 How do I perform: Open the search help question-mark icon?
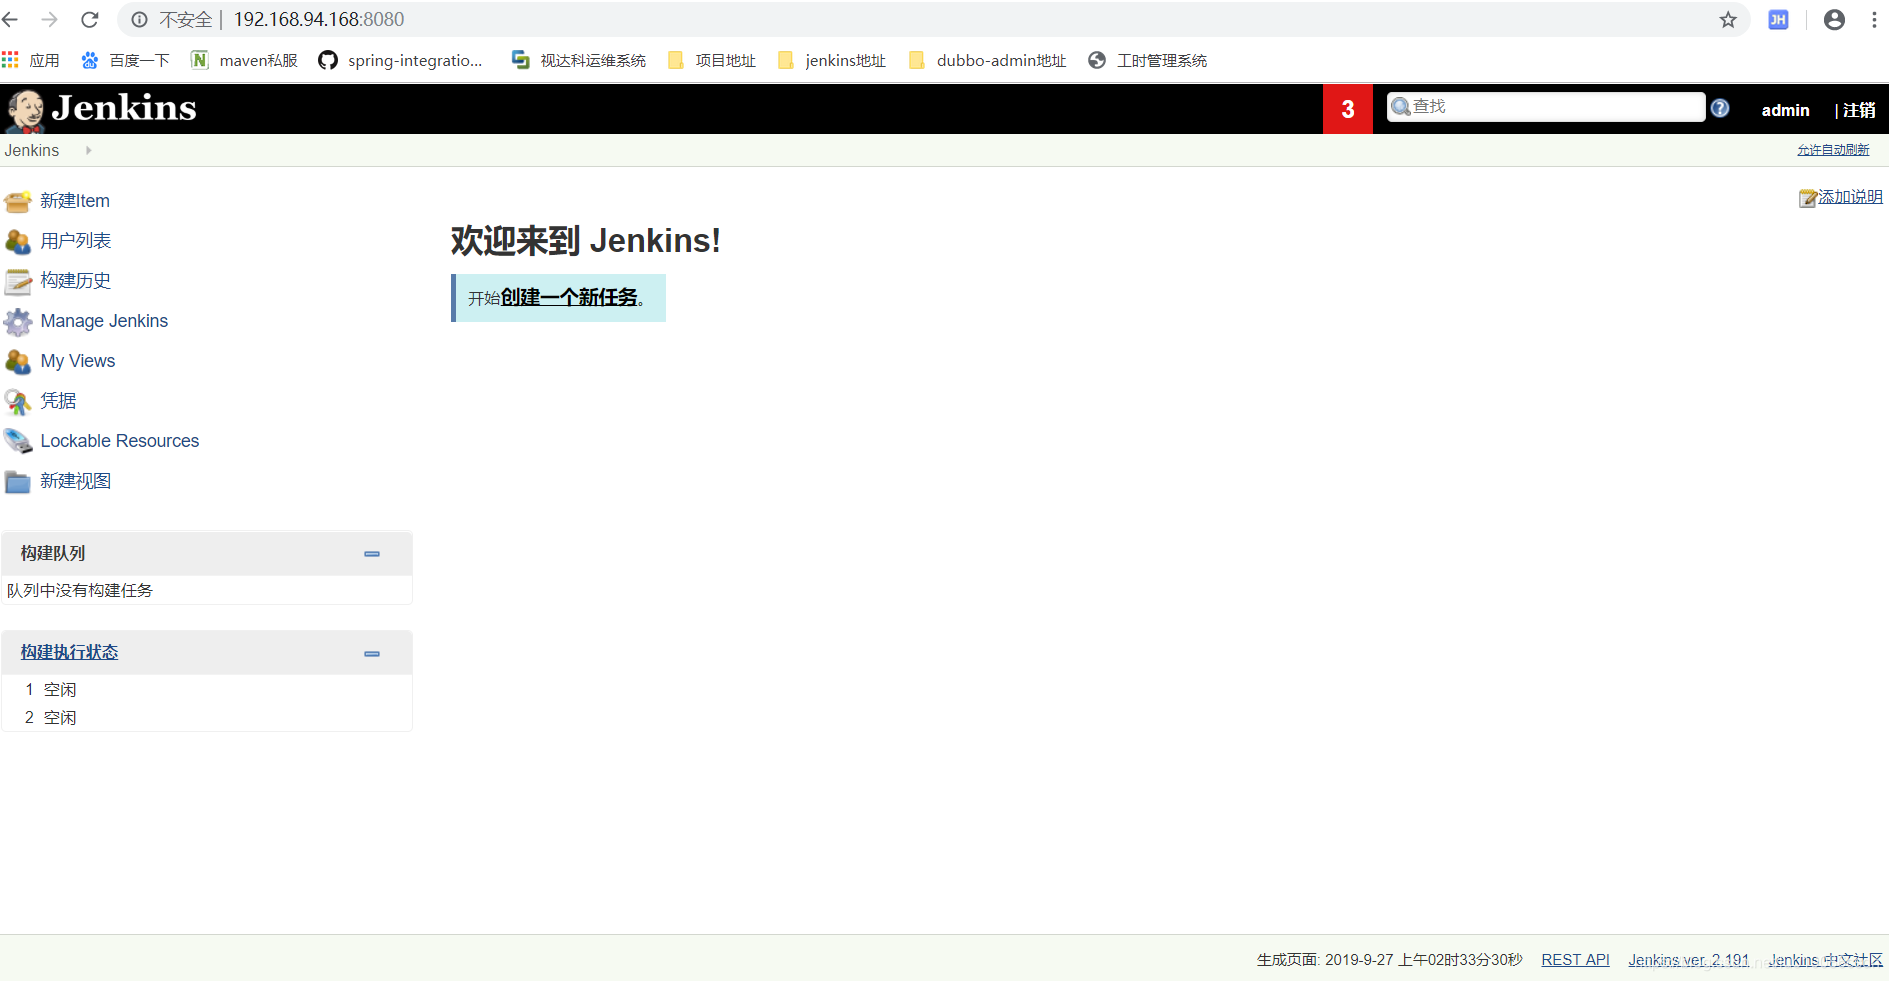tap(1720, 108)
